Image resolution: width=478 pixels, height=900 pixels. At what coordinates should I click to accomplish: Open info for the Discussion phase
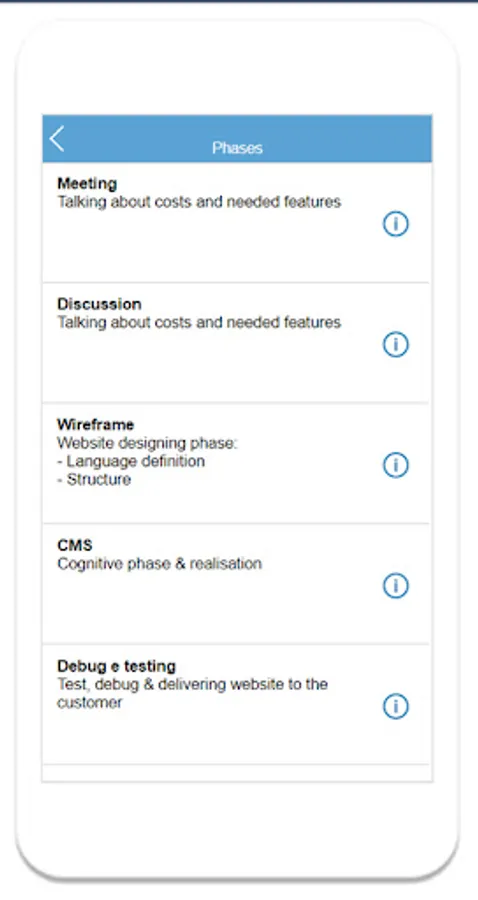(x=395, y=344)
